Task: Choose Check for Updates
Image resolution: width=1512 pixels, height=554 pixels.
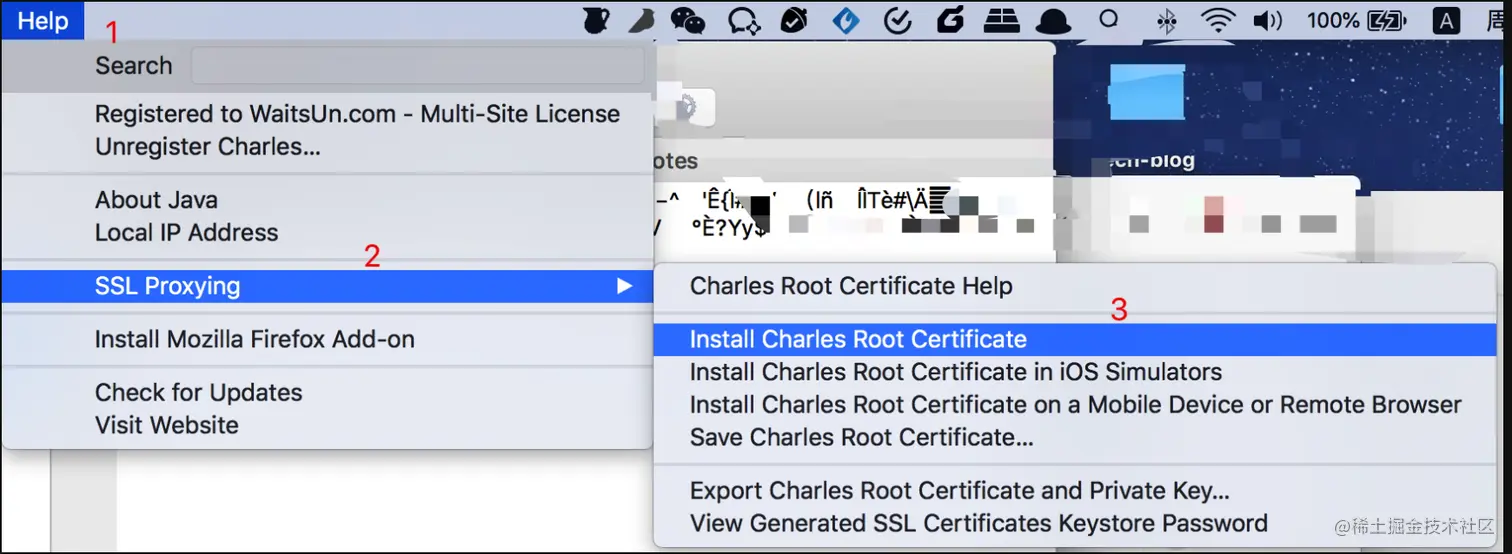Action: coord(198,392)
